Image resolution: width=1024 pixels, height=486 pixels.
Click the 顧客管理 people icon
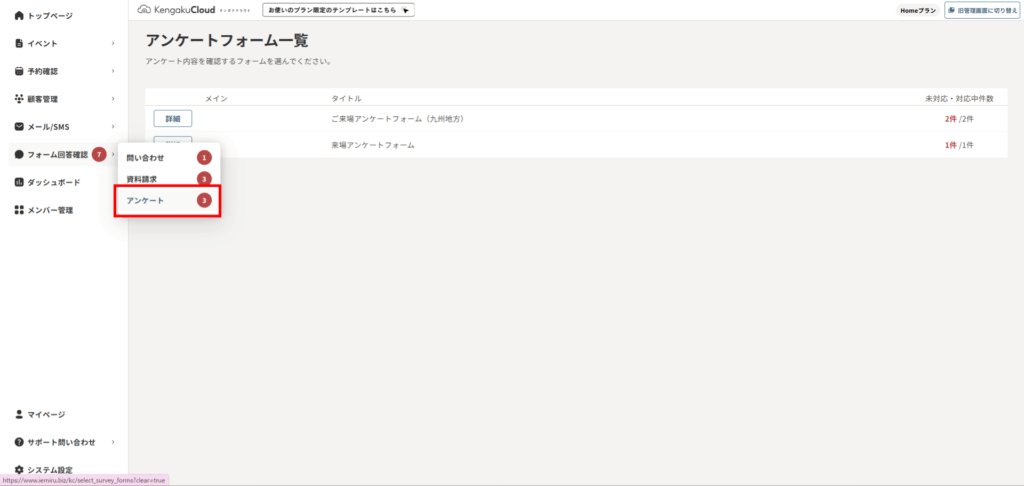pyautogui.click(x=19, y=99)
